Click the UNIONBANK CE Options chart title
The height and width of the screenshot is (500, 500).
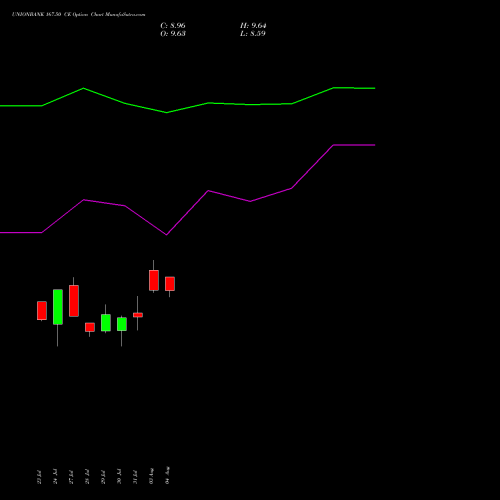(x=78, y=14)
